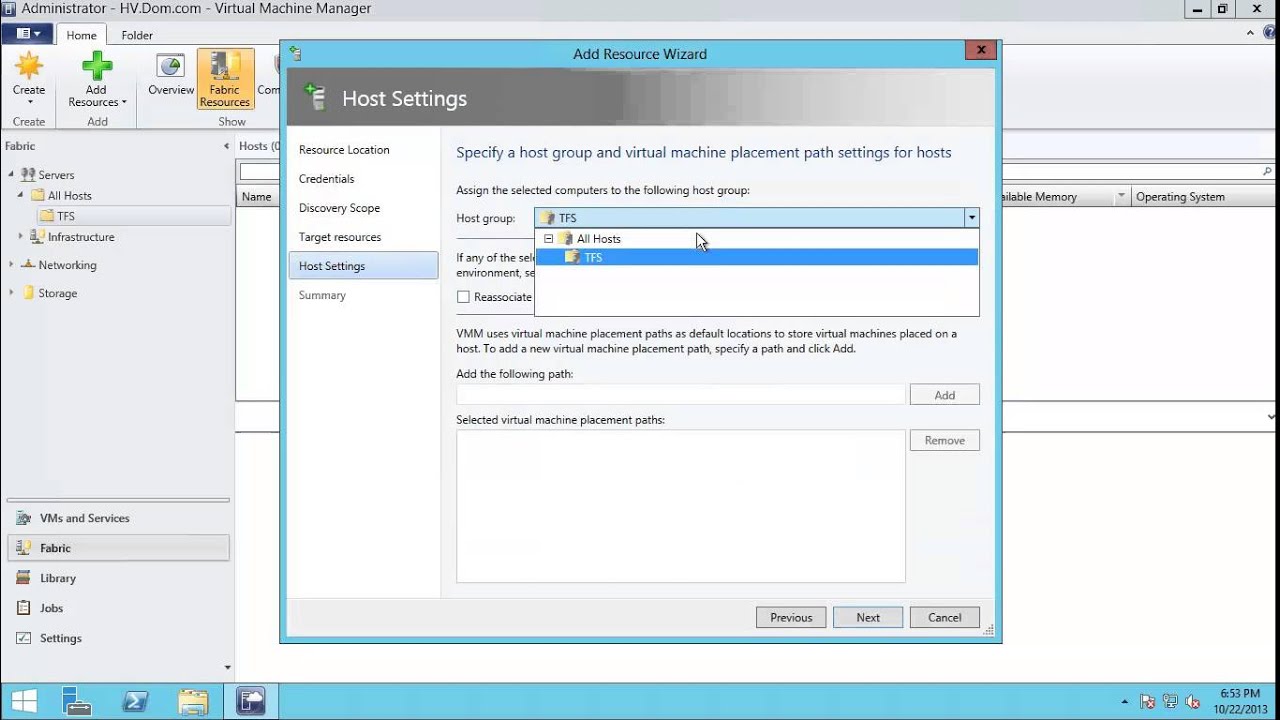Go to Discovery Scope wizard step

[340, 208]
